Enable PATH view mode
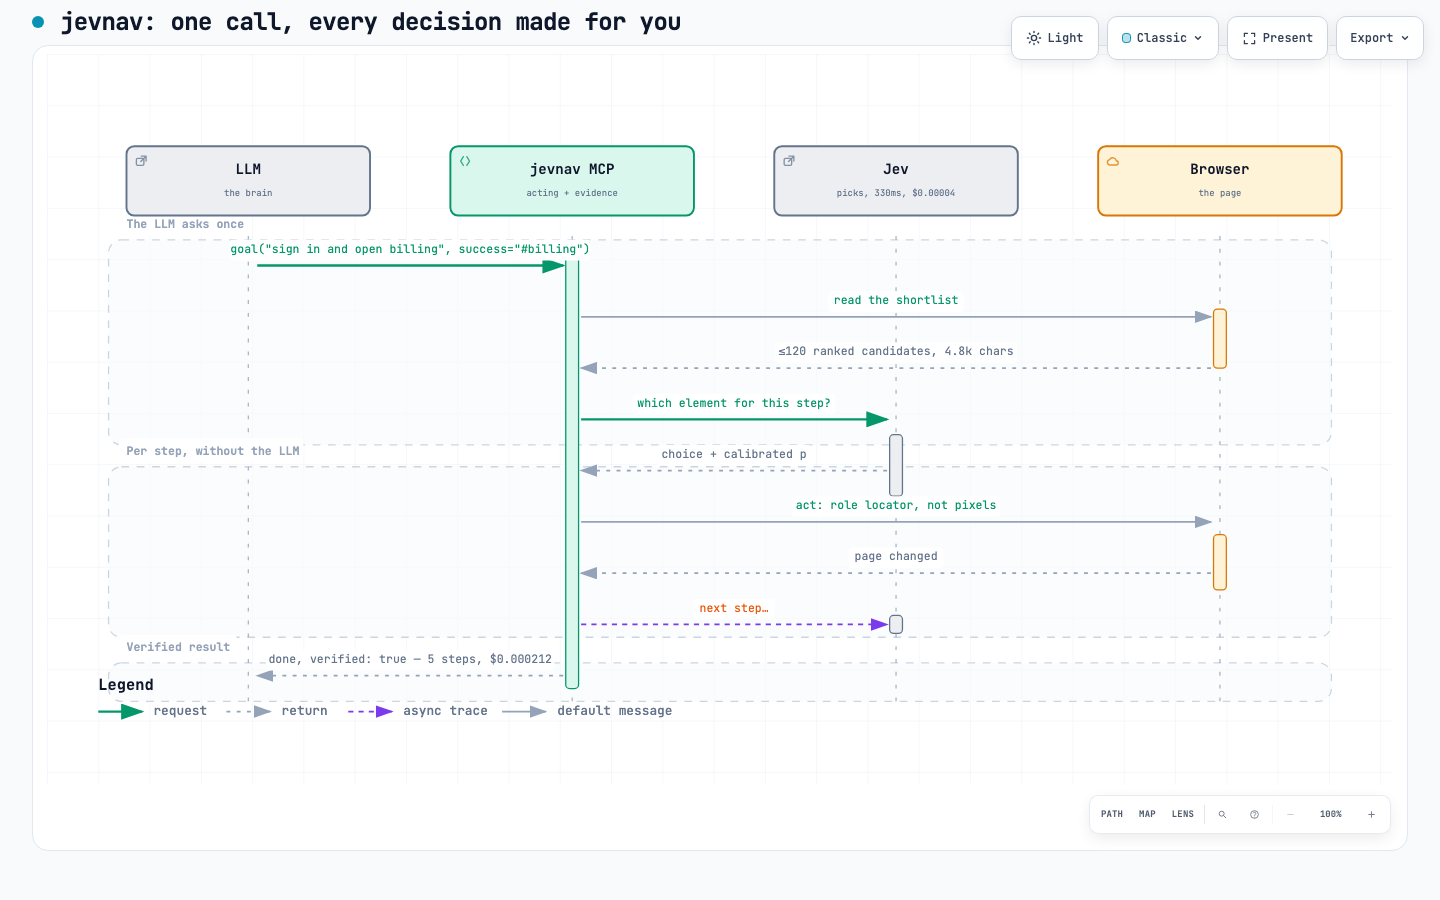Image resolution: width=1440 pixels, height=900 pixels. tap(1112, 814)
